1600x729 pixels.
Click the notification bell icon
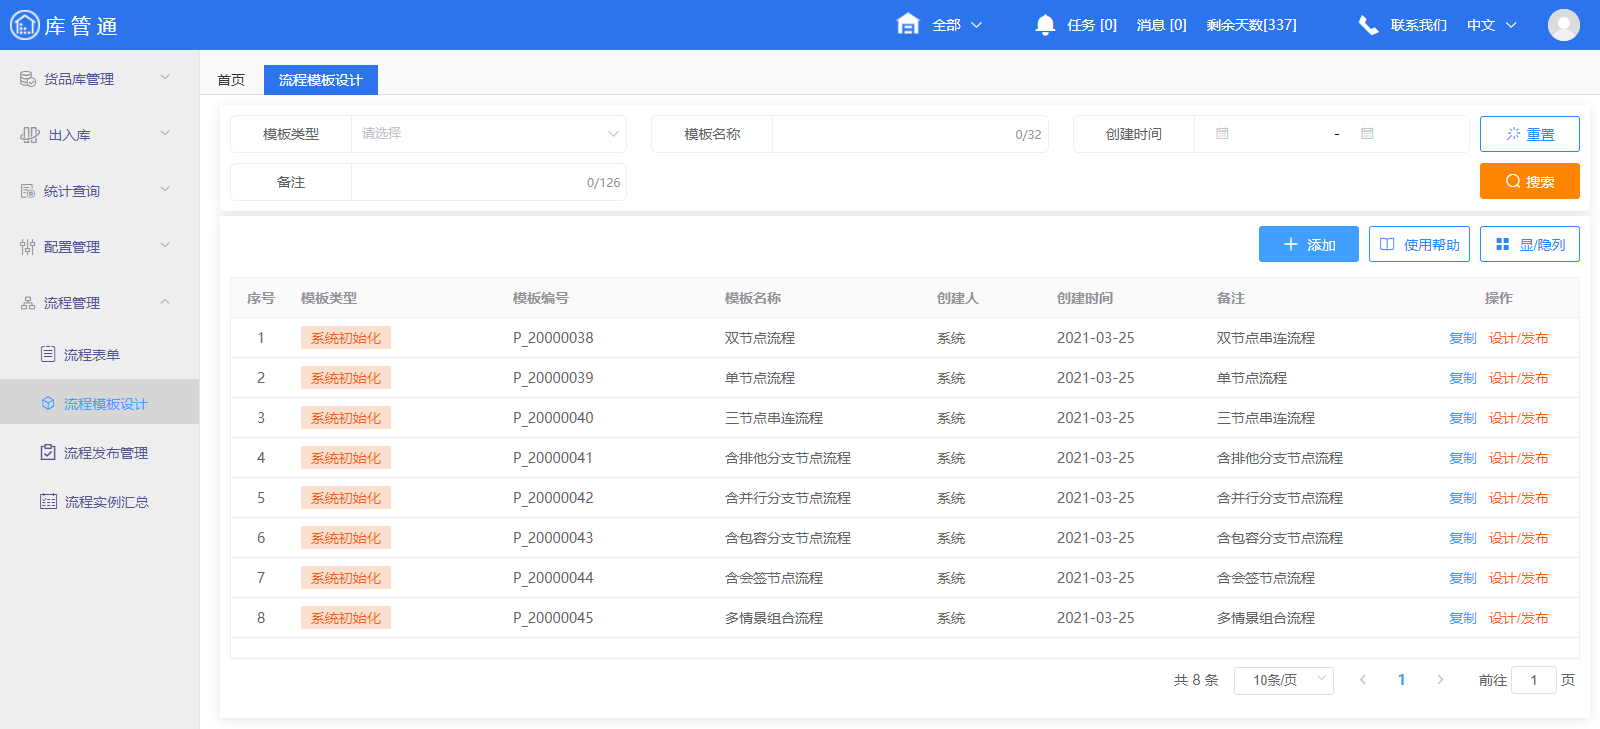(x=1045, y=25)
